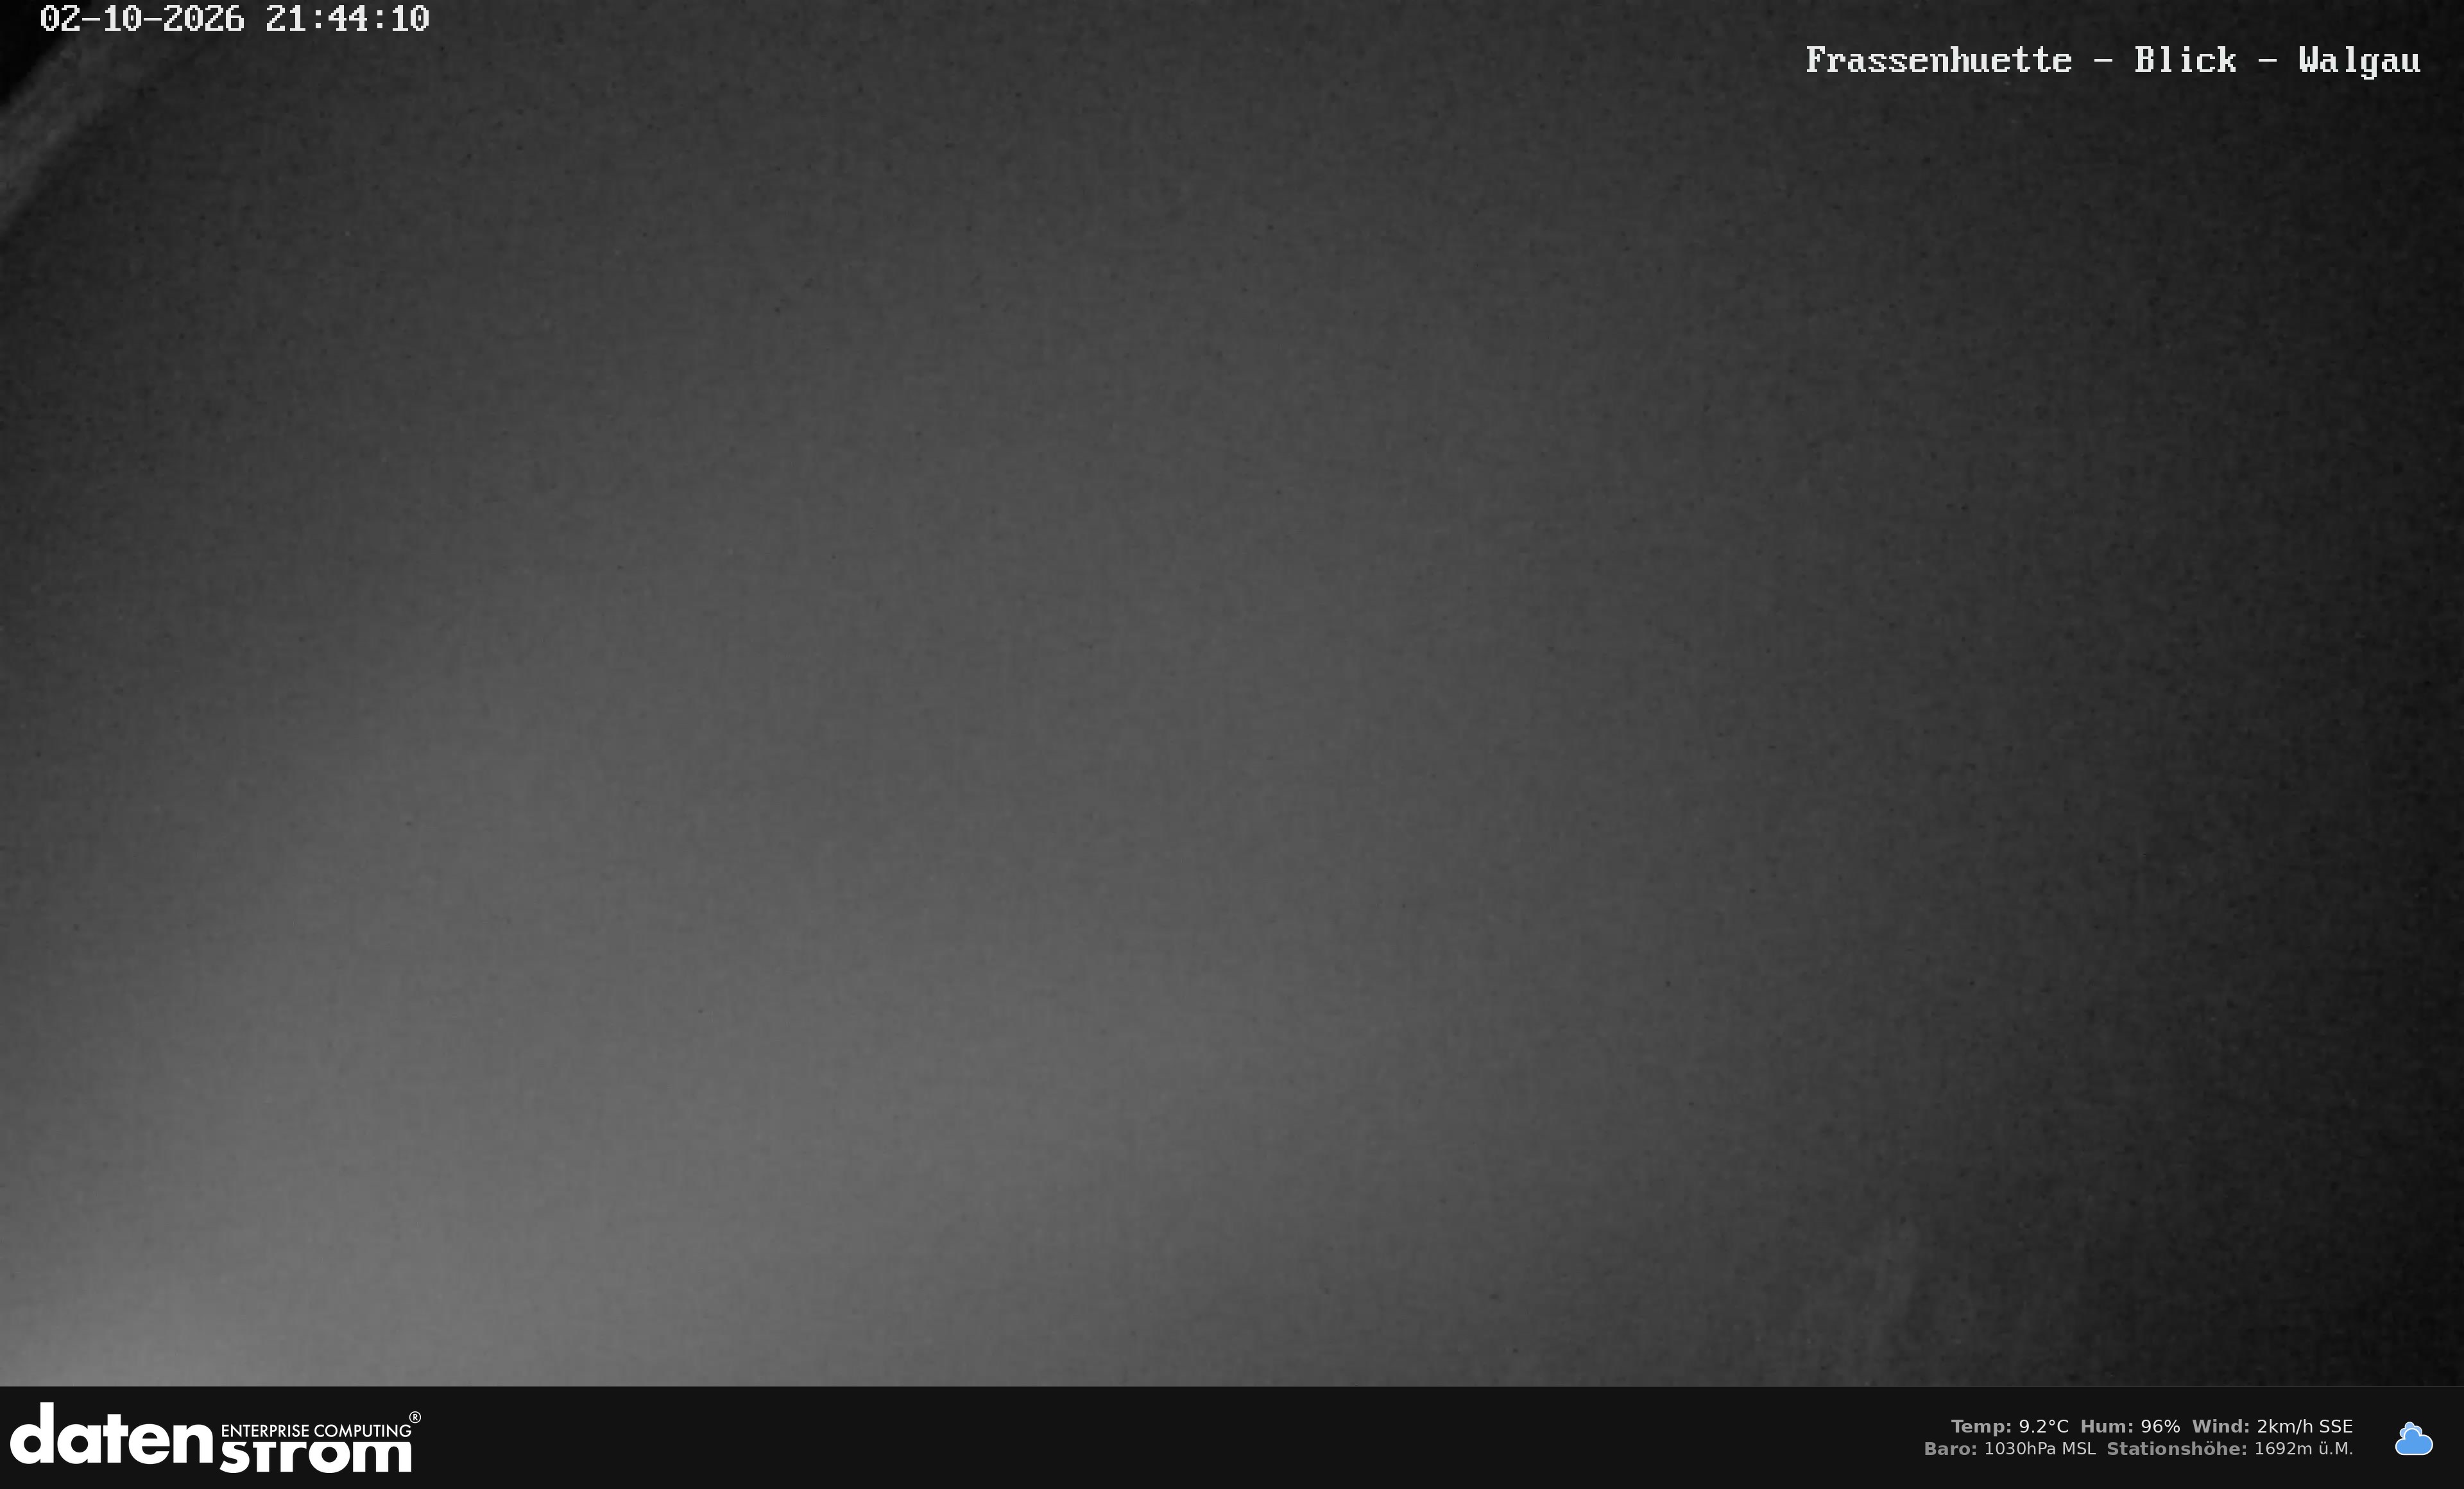The image size is (2464, 1489).
Task: Click the ENTERPRISE COMPUTING tagline
Action: (316, 1430)
